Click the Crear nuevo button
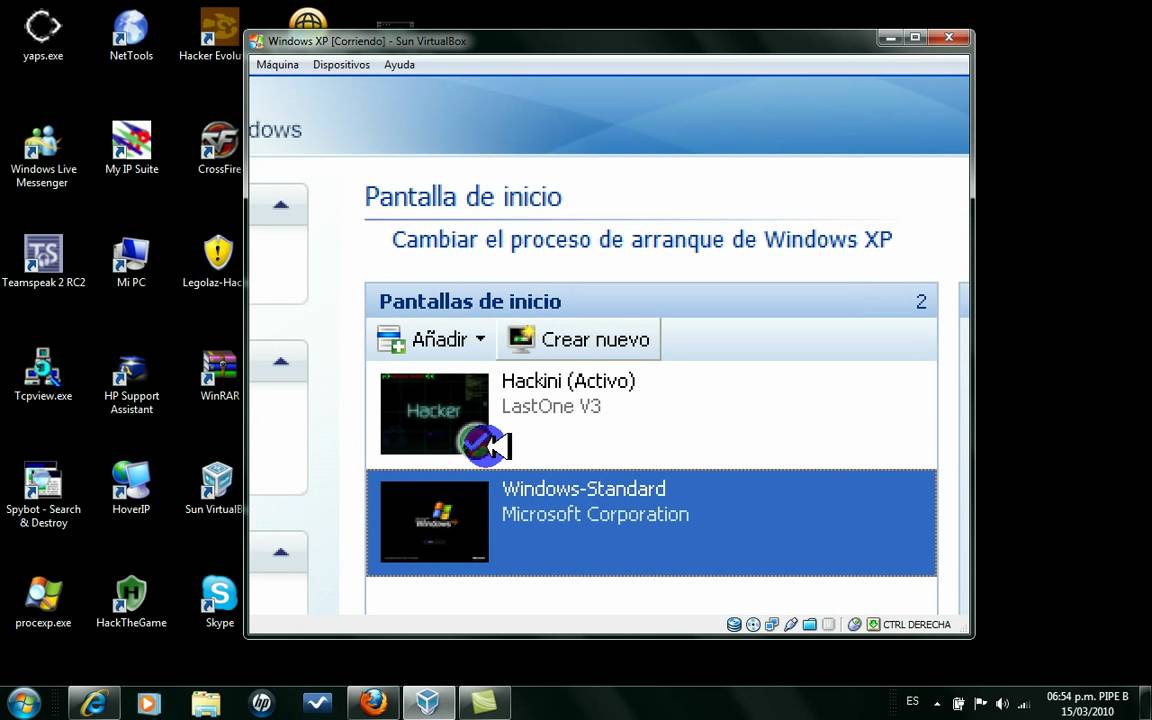The height and width of the screenshot is (720, 1152). (578, 339)
